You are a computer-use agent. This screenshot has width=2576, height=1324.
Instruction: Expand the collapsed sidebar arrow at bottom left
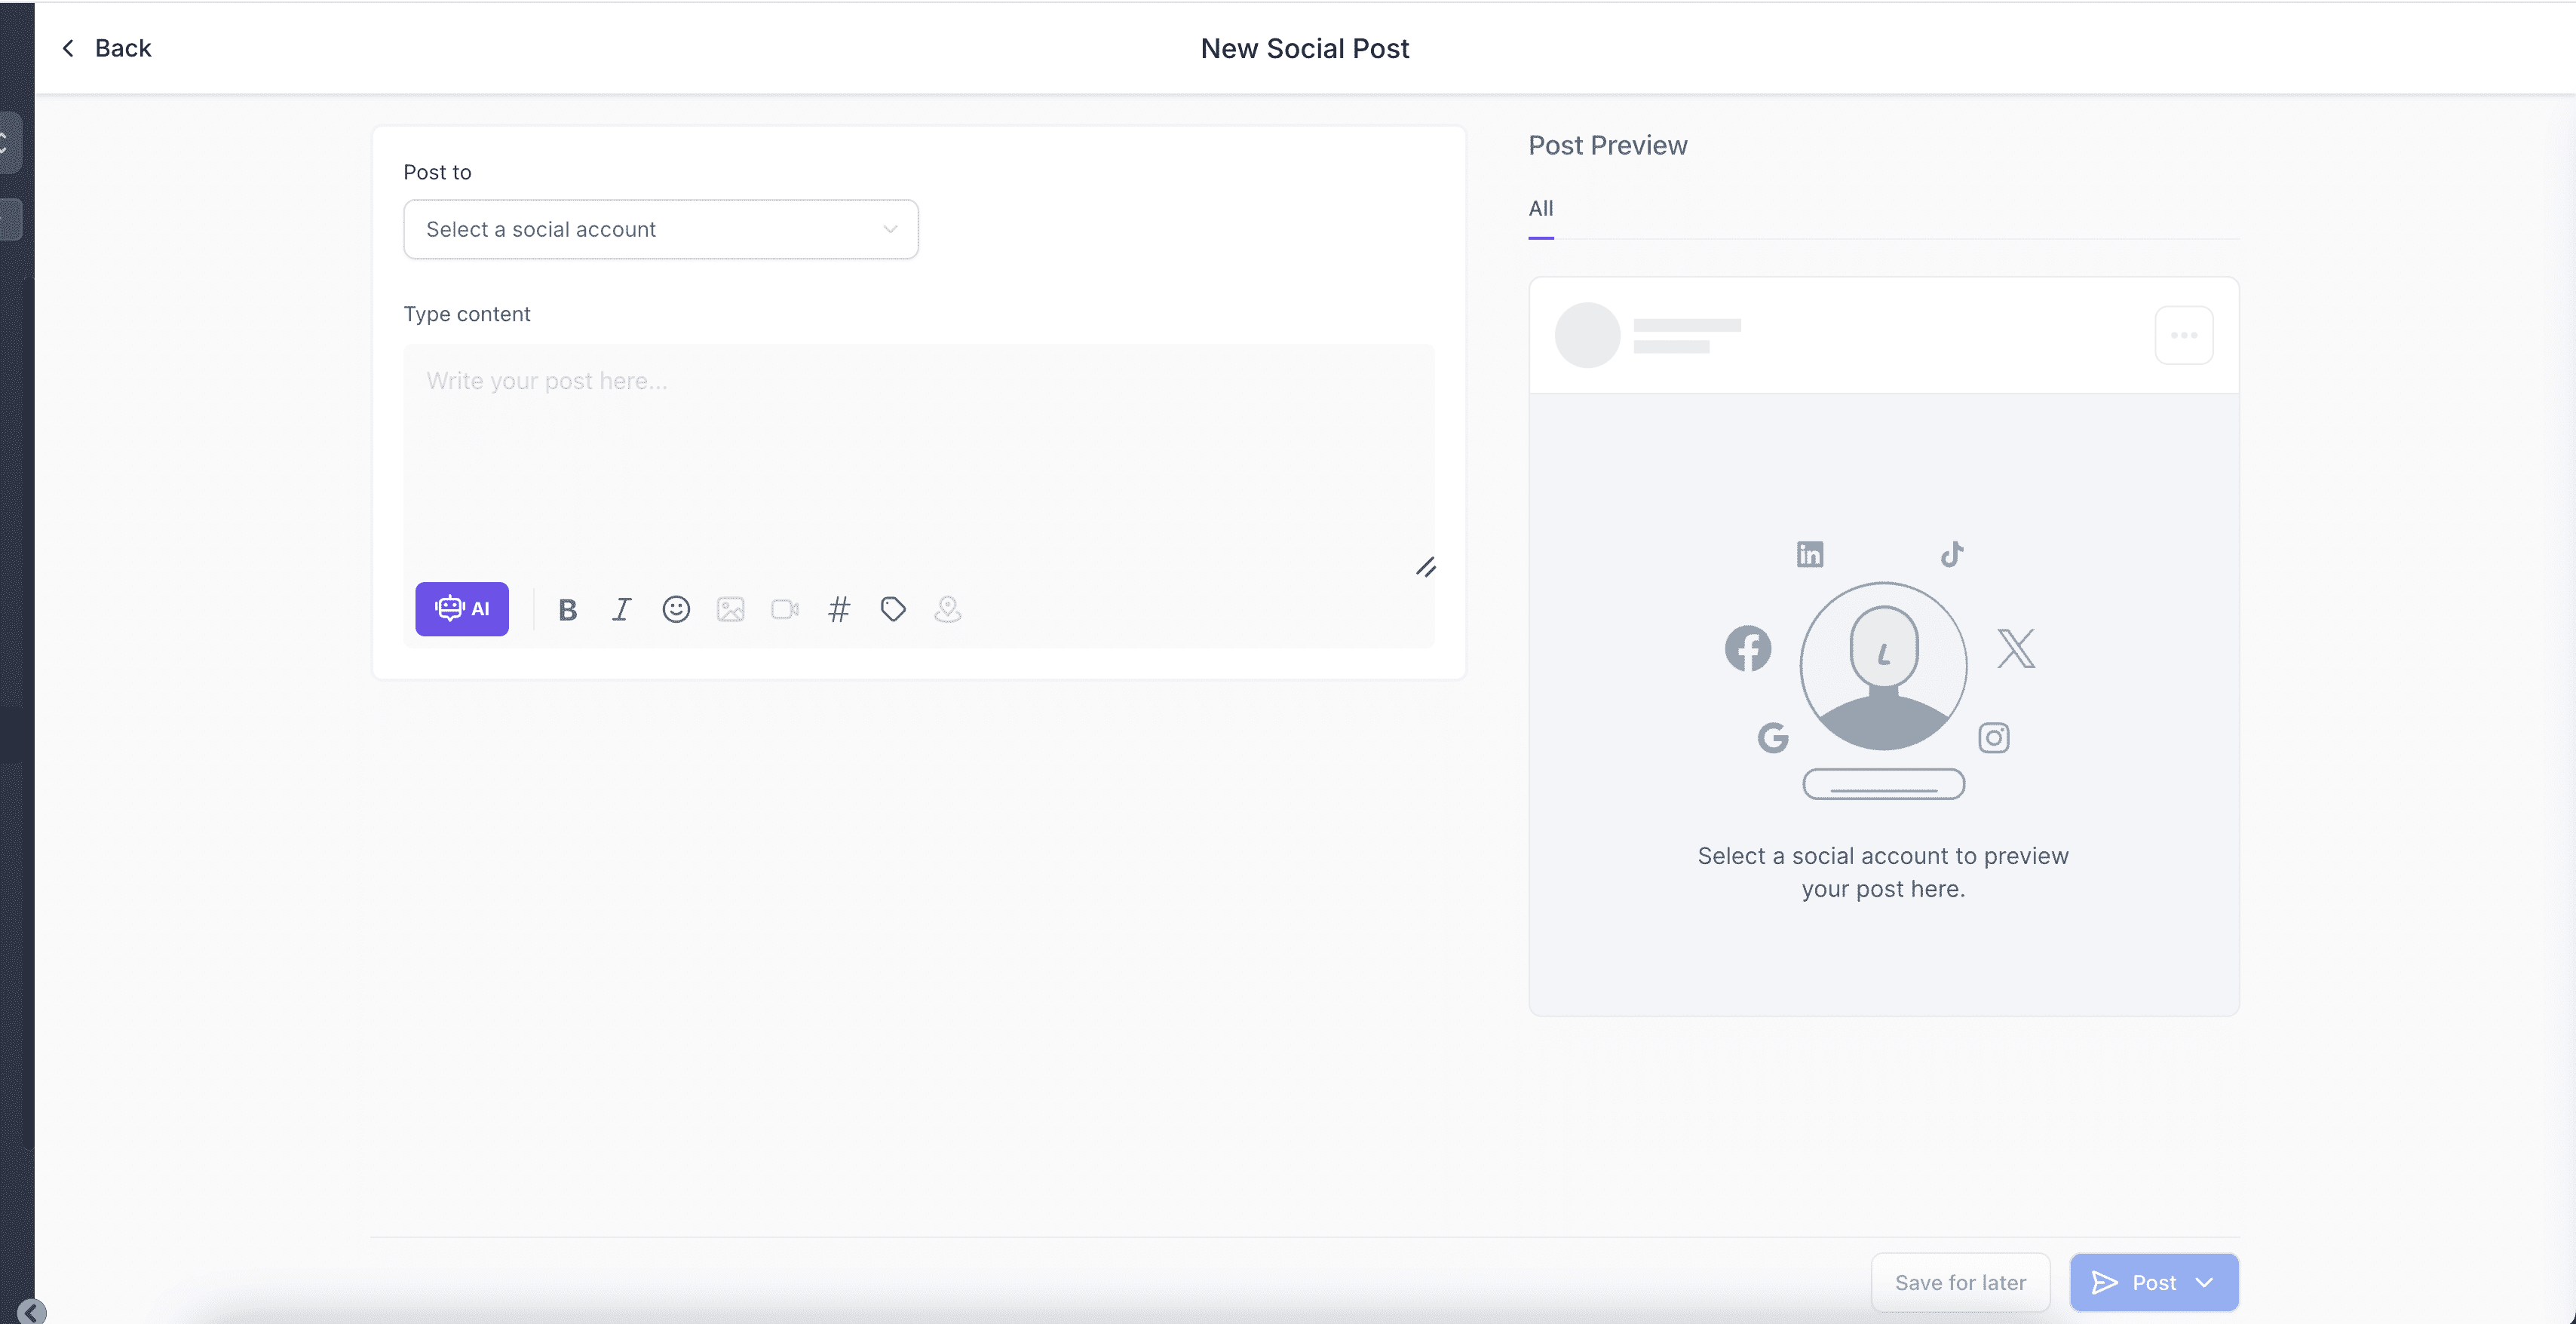coord(31,1311)
